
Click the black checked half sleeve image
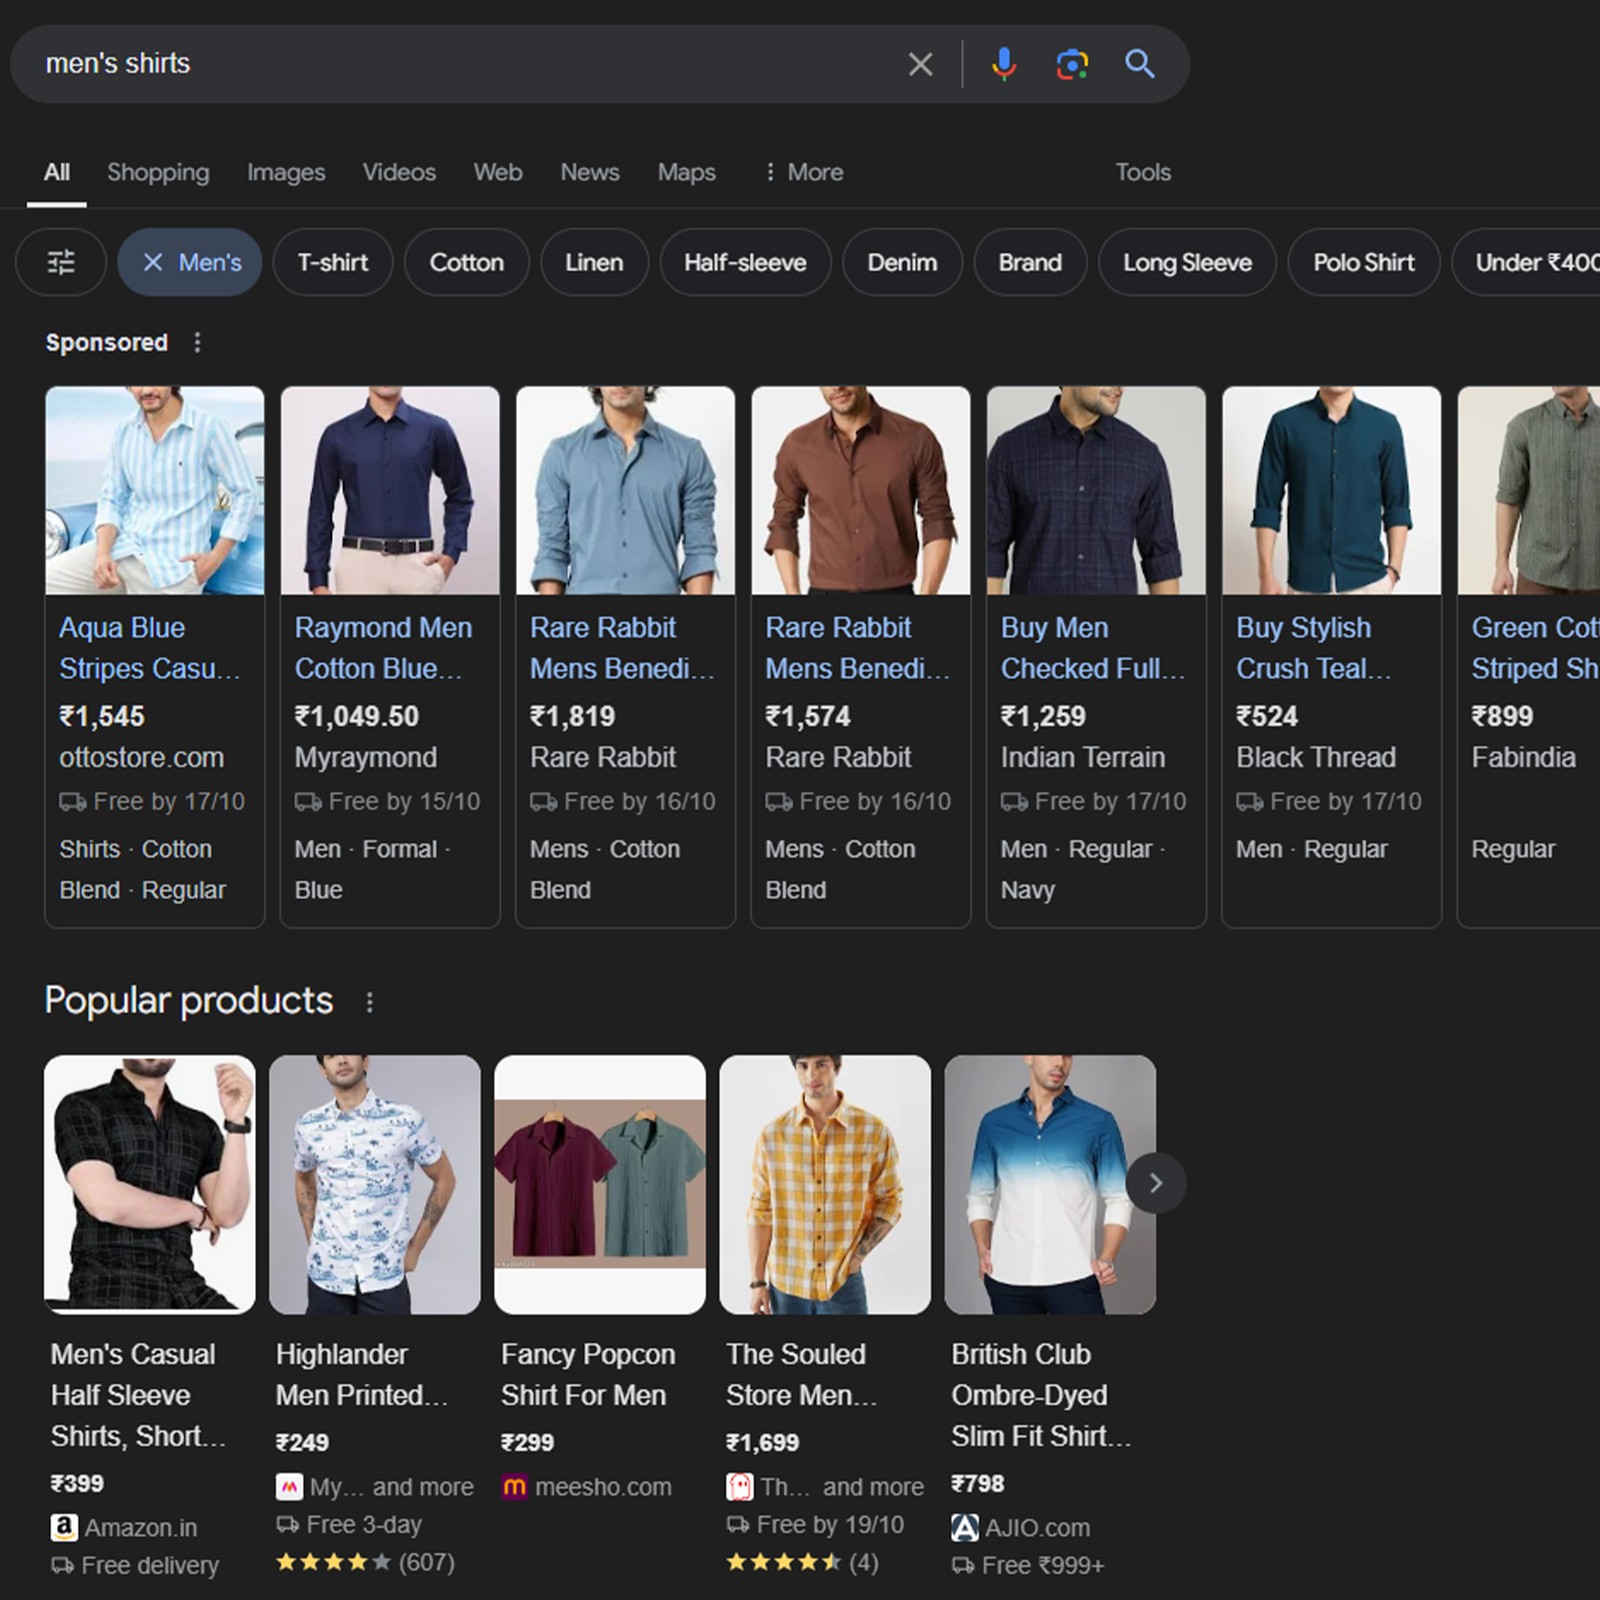150,1185
